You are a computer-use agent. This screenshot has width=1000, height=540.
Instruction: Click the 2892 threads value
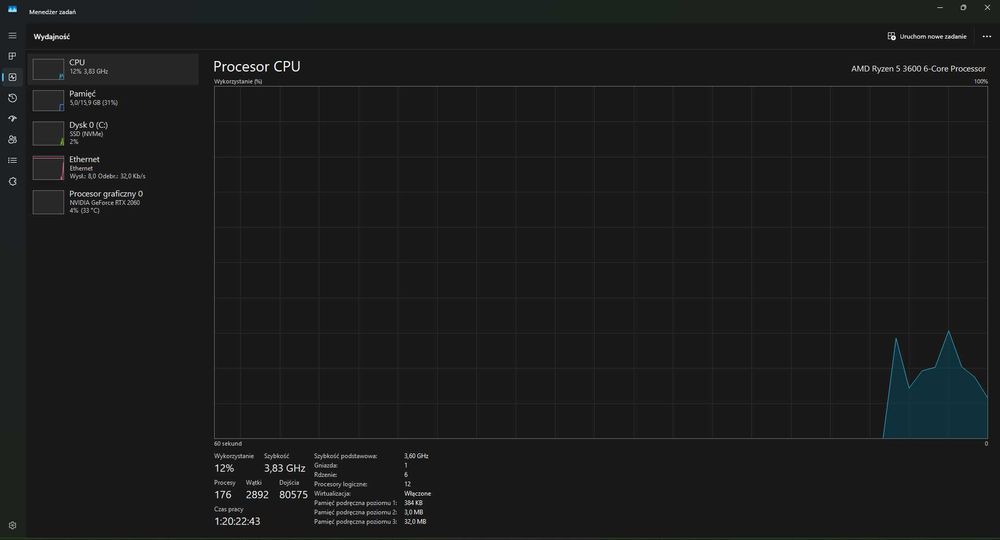pyautogui.click(x=257, y=495)
